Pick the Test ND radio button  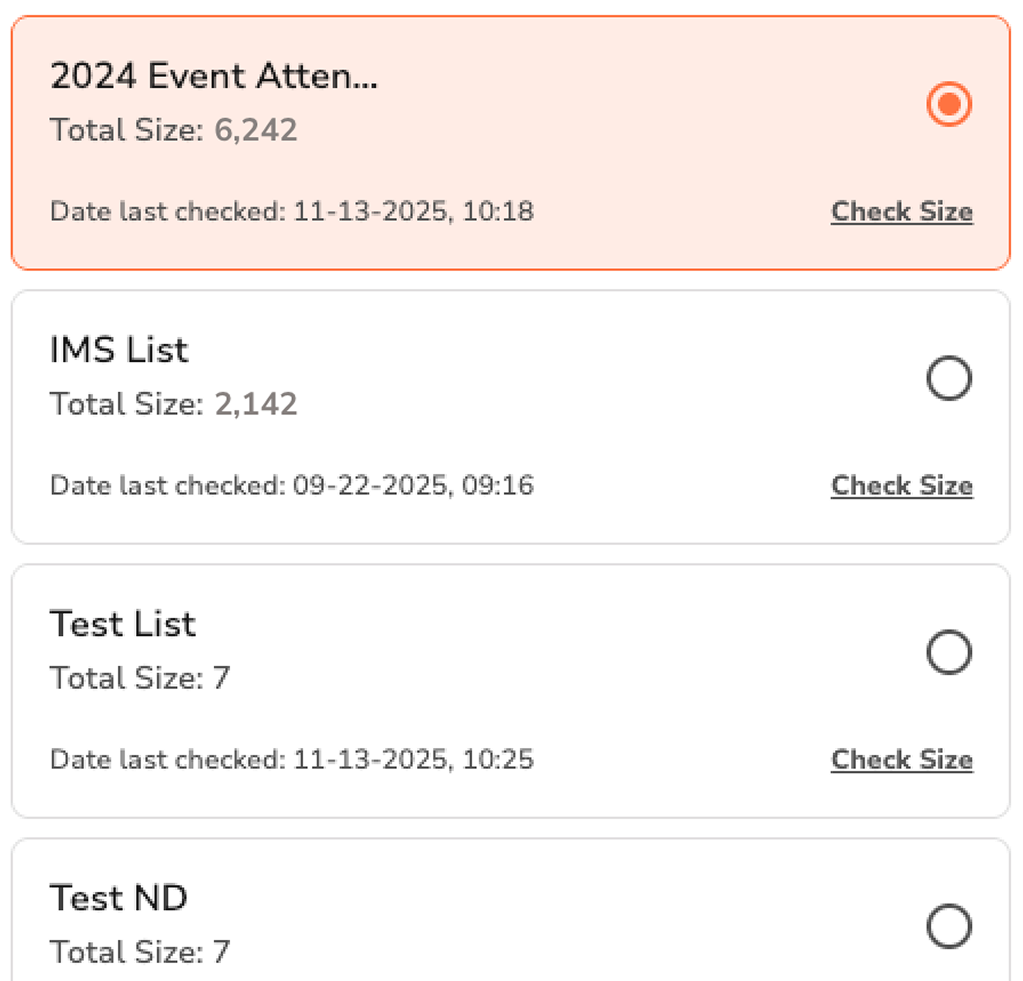coord(948,926)
